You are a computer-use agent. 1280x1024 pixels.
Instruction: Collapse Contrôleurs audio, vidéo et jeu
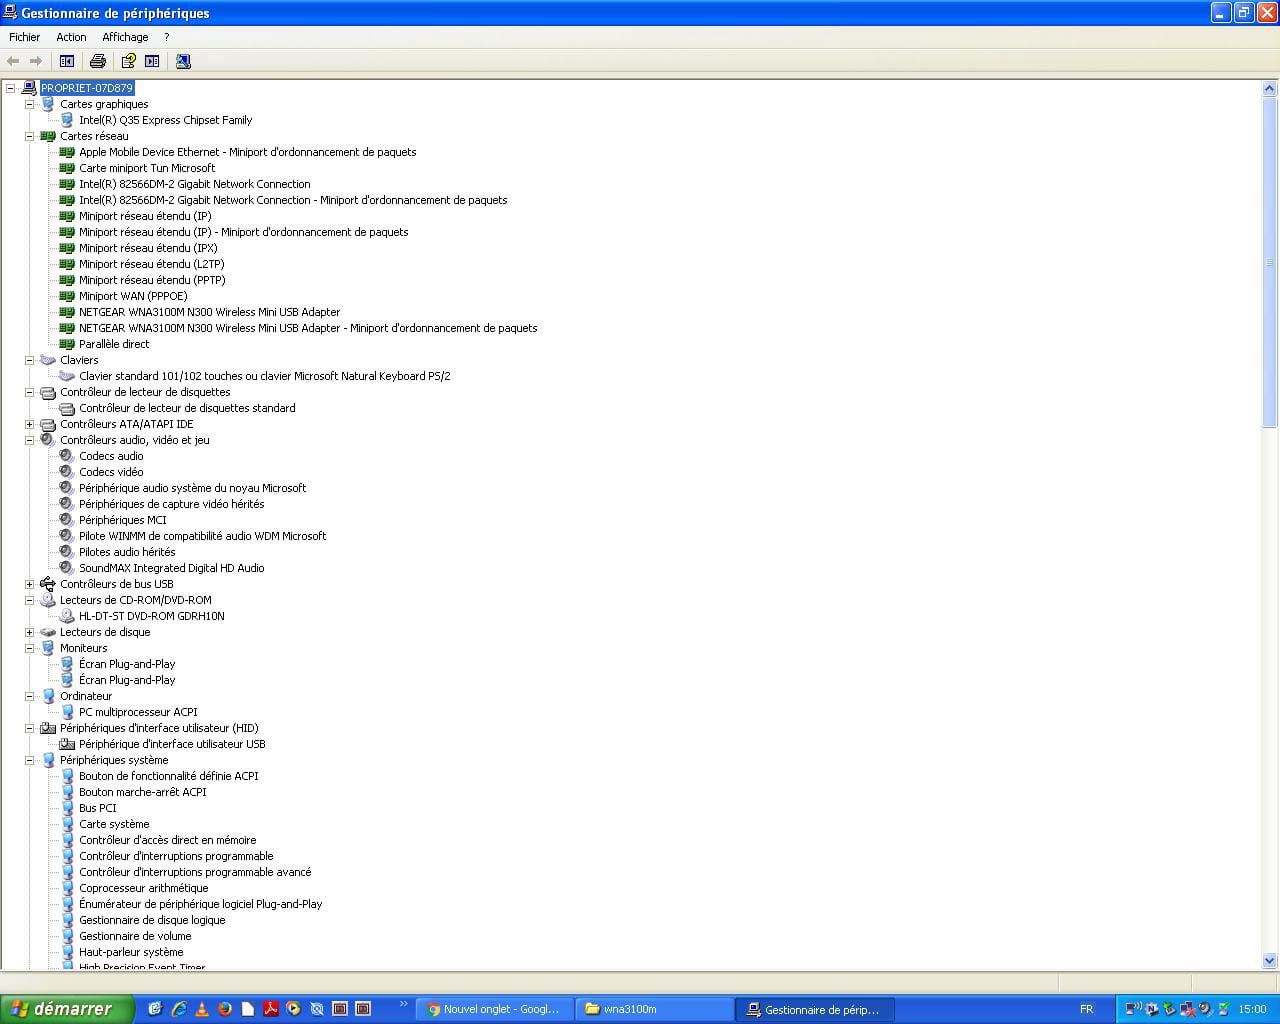tap(29, 440)
